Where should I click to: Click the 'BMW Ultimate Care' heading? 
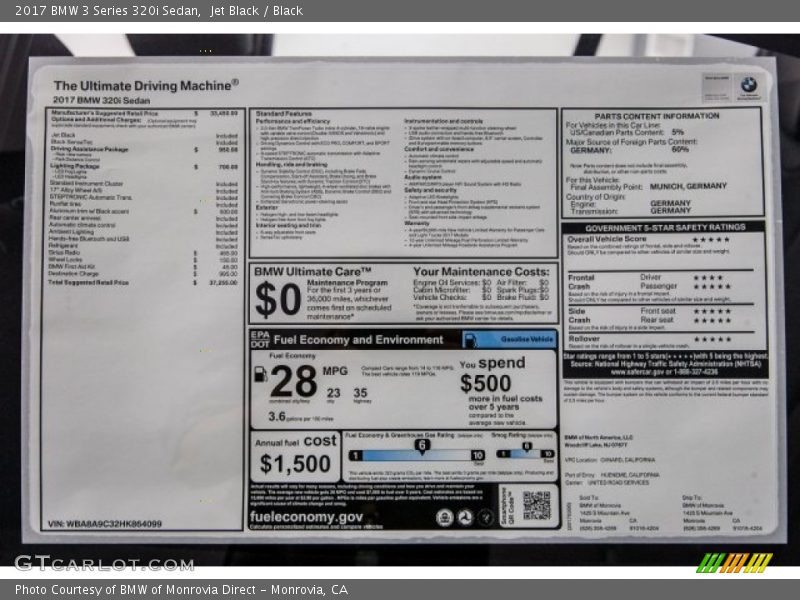point(313,272)
